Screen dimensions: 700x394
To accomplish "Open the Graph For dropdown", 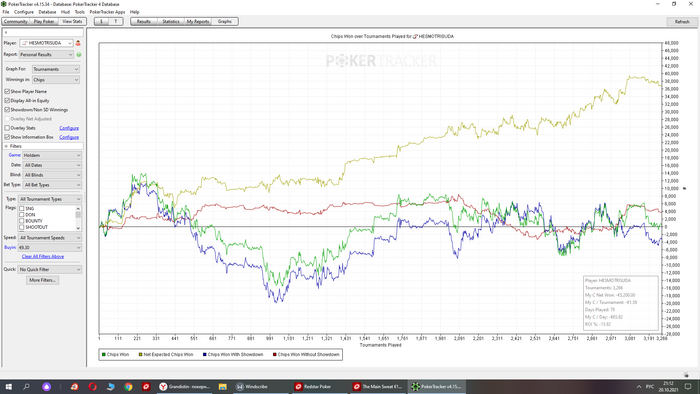I will click(56, 69).
